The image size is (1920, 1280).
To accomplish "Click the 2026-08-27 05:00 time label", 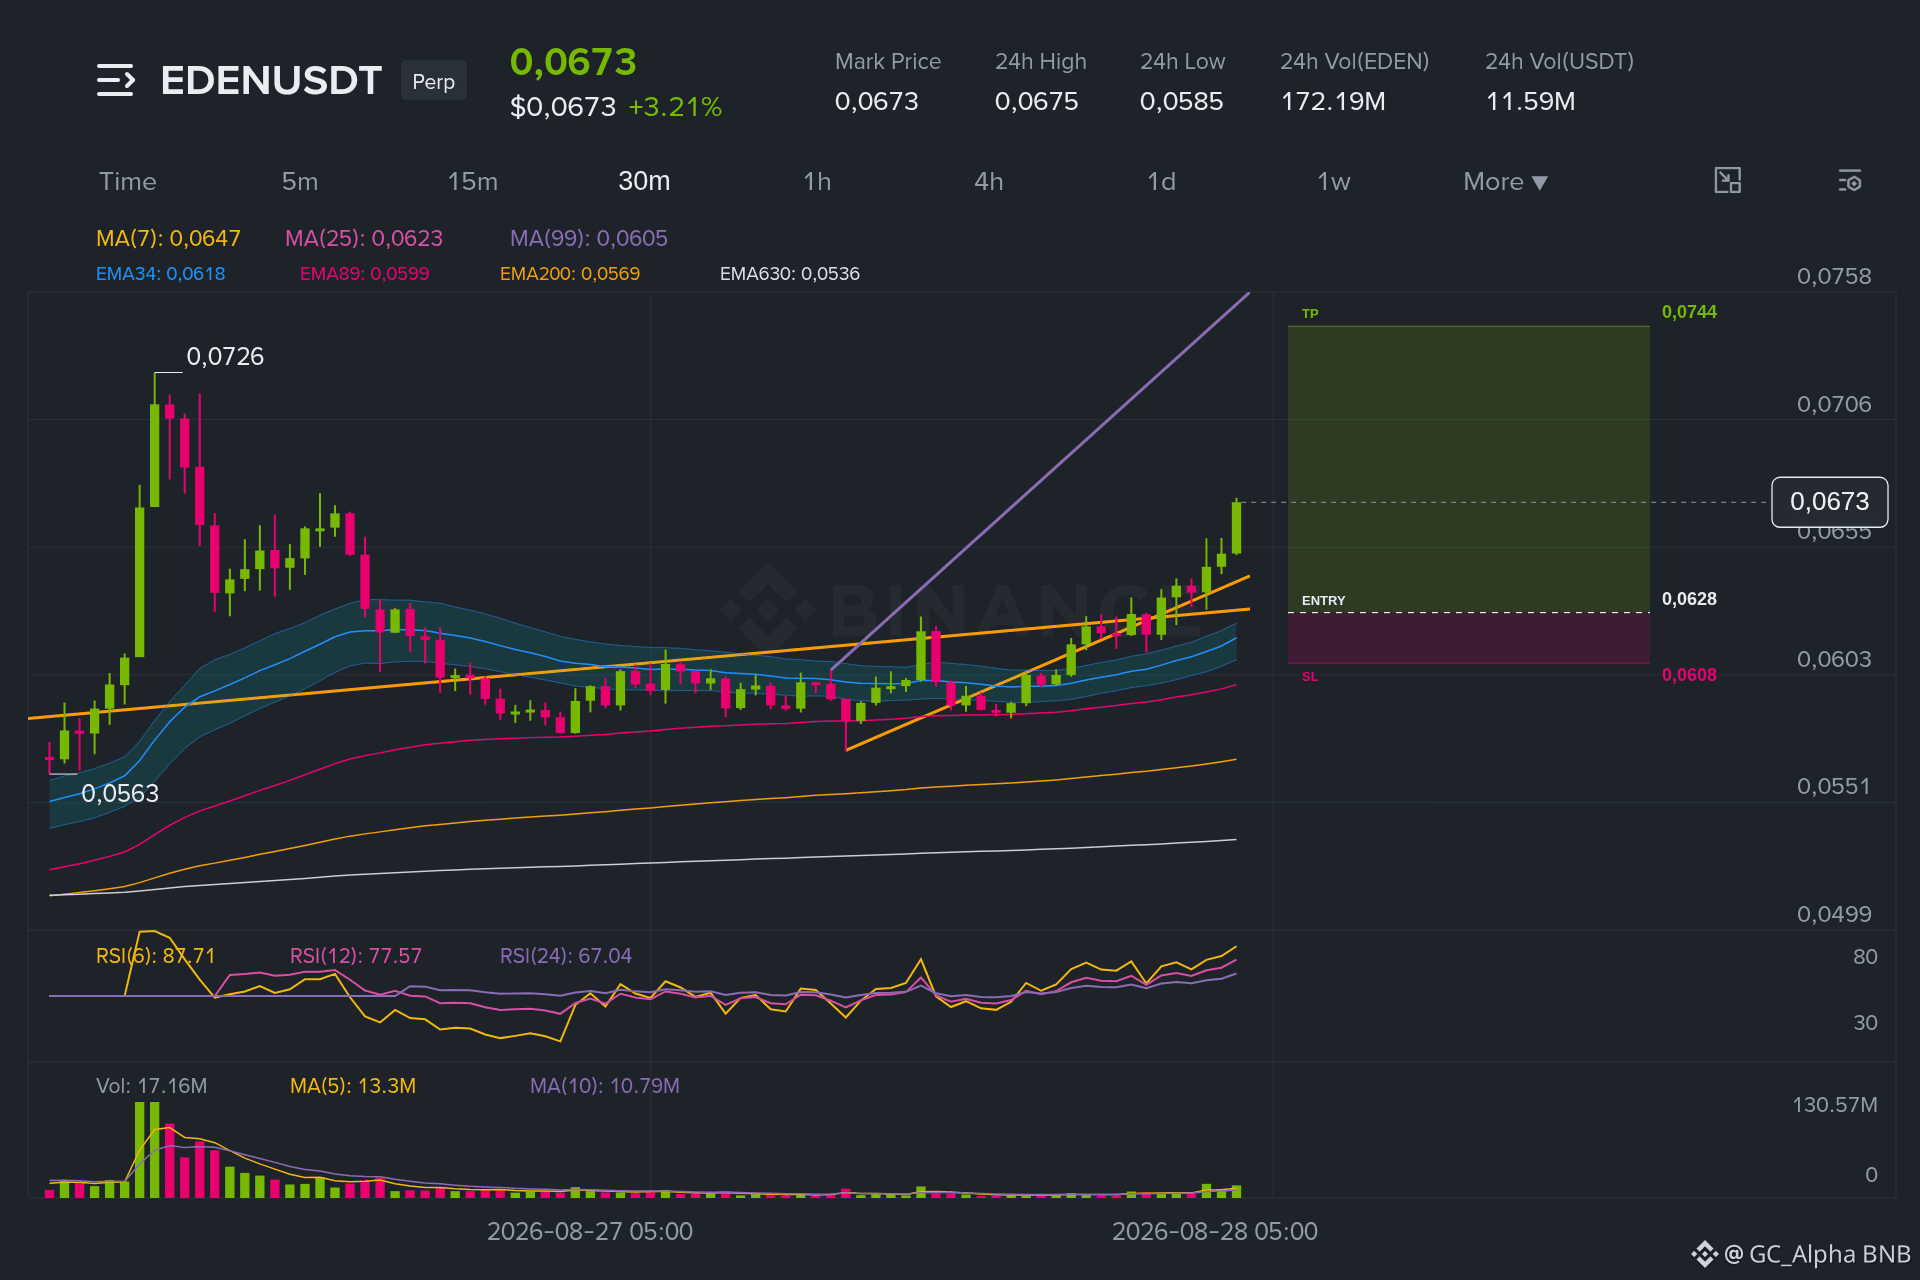I will (590, 1232).
